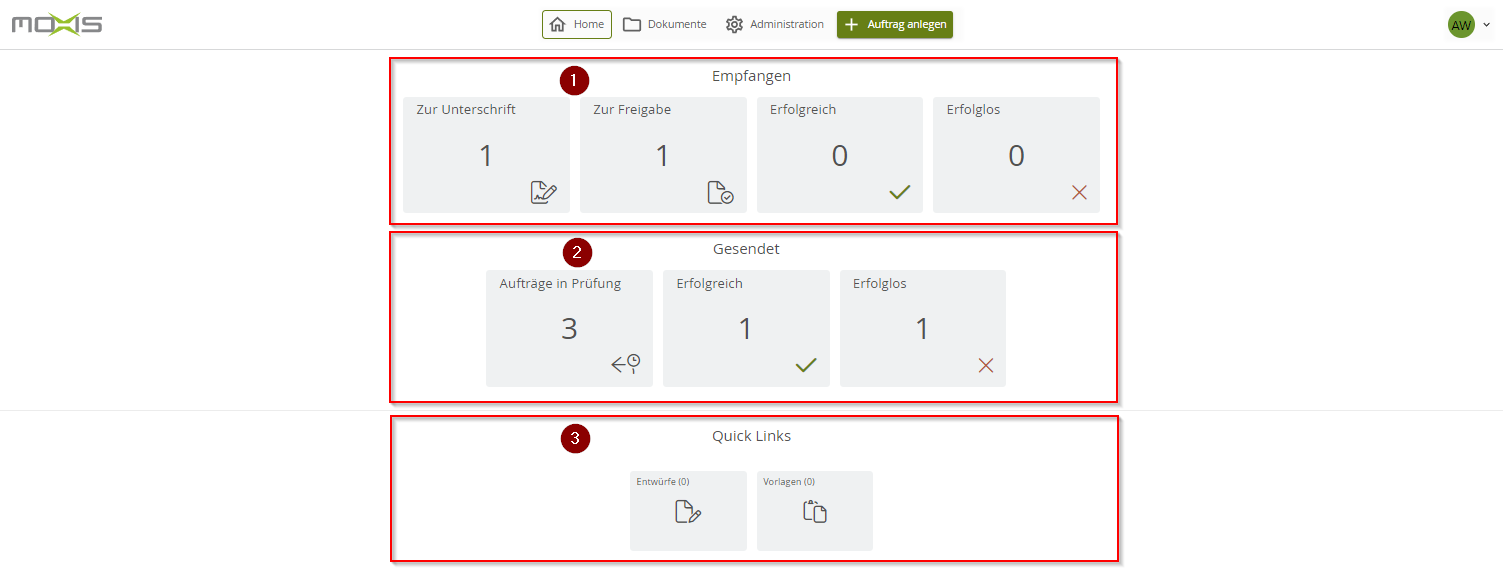
Task: Click the green check icon in Gesendet Erfolgreich
Action: [806, 364]
